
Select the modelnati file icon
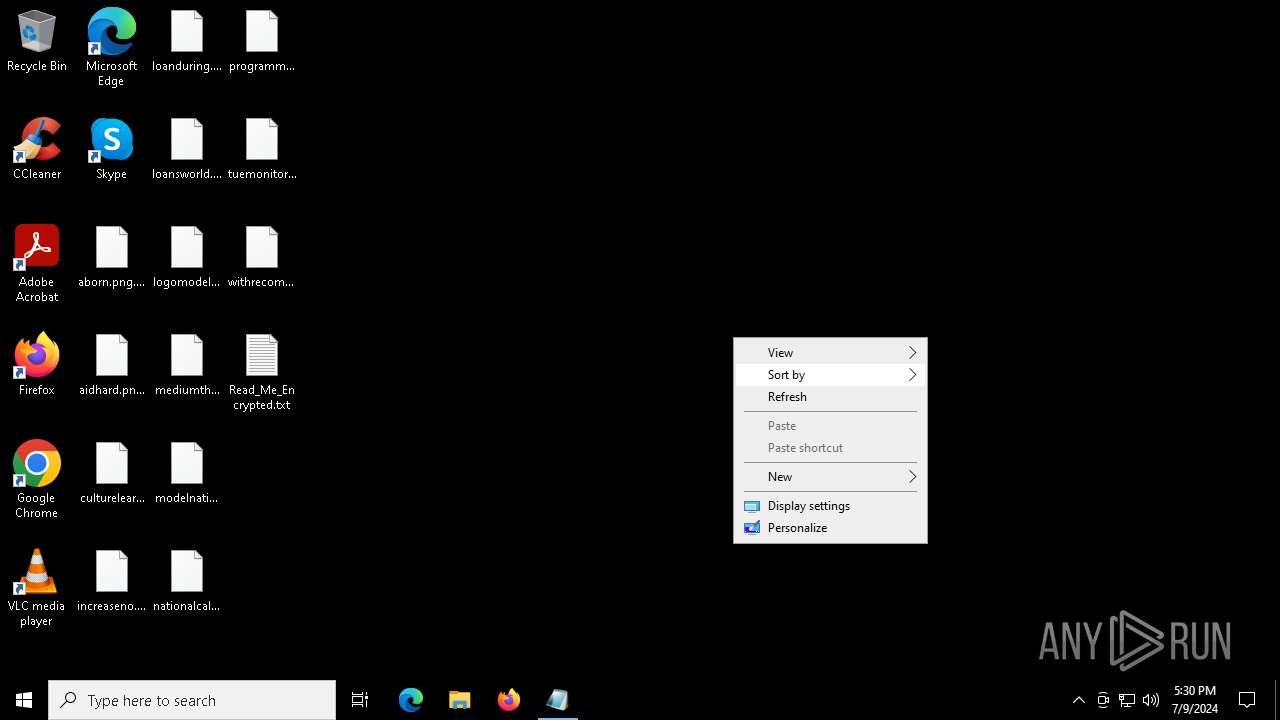187,474
